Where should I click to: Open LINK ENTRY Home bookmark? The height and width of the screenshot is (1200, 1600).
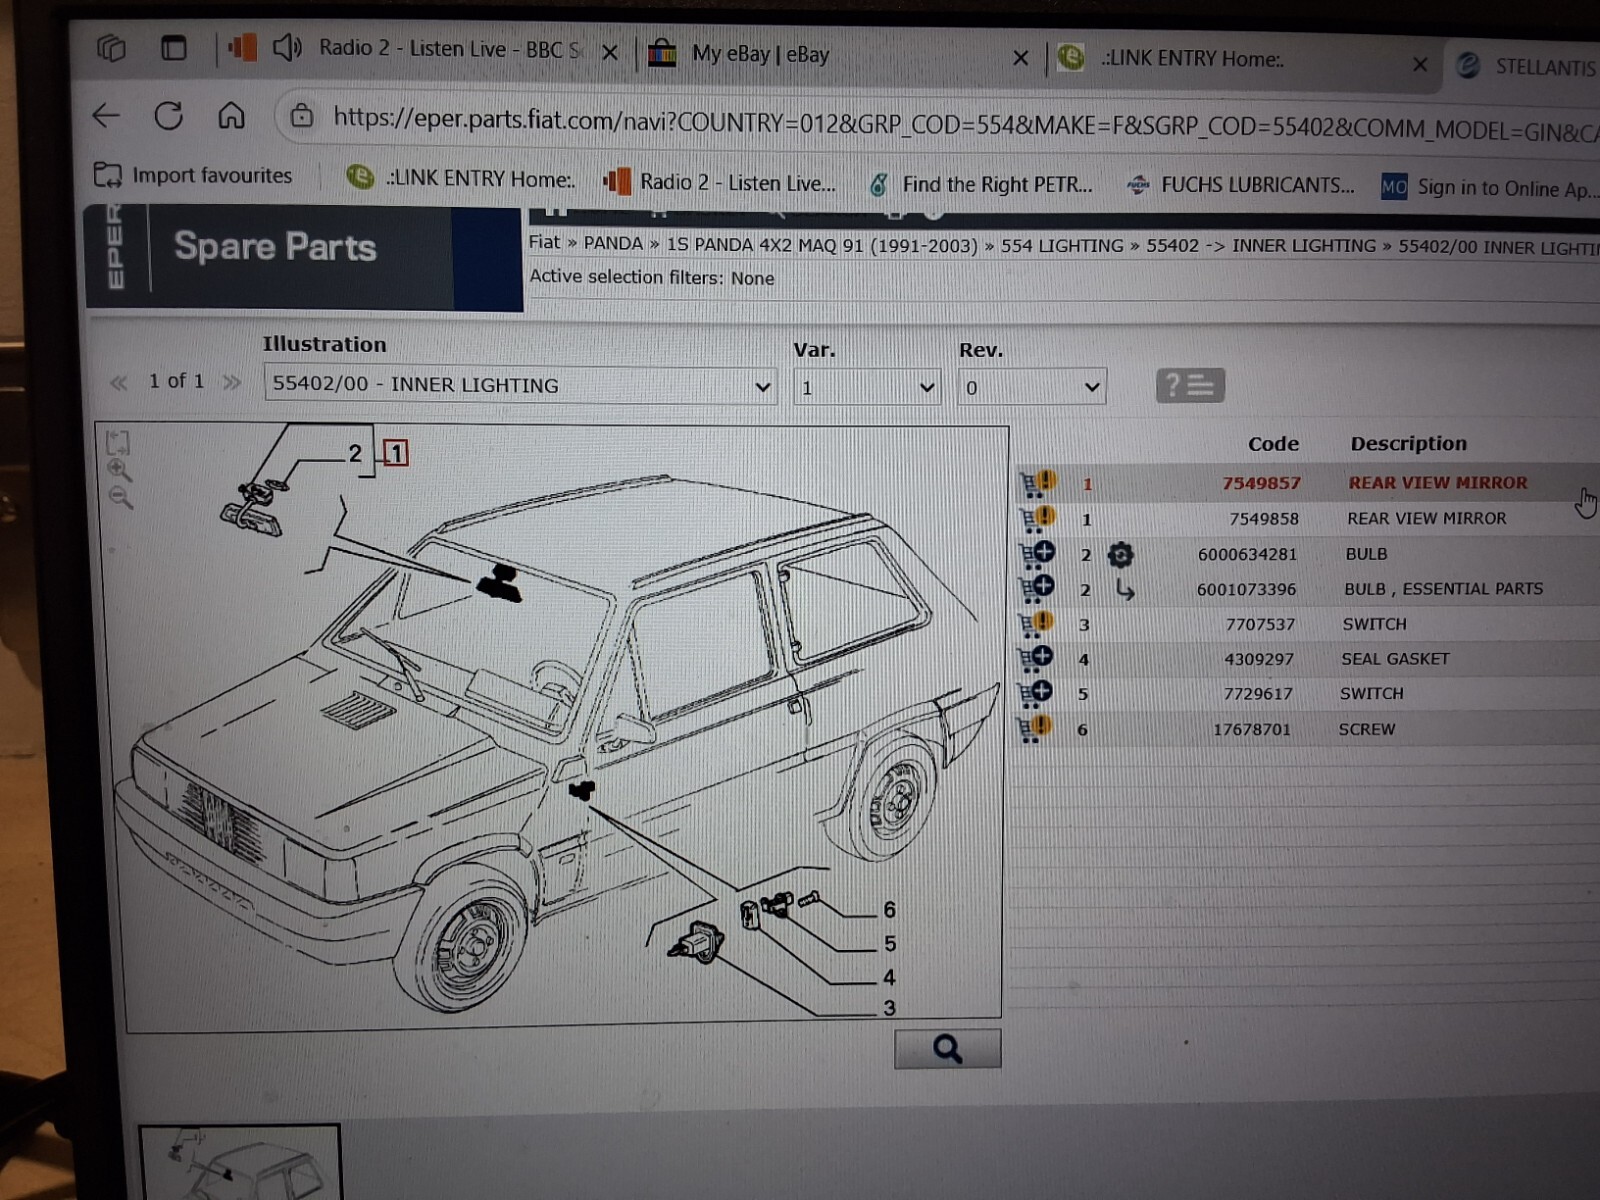click(460, 178)
